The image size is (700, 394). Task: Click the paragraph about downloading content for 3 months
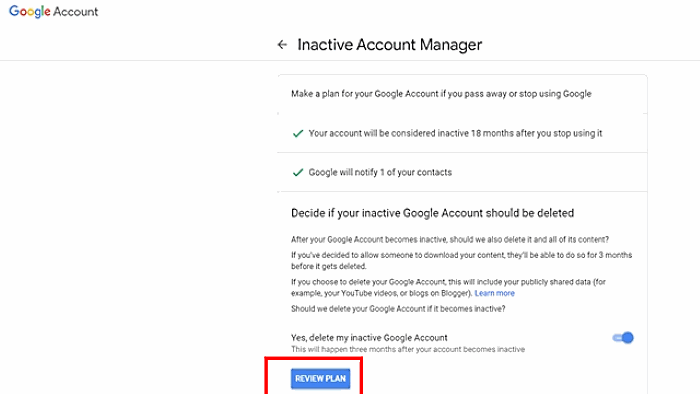pyautogui.click(x=462, y=261)
